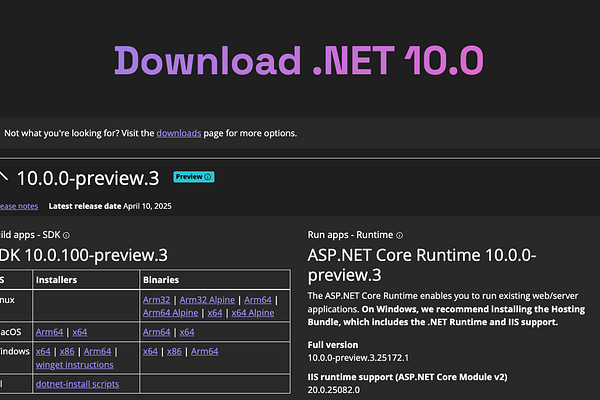The width and height of the screenshot is (600, 400).
Task: Collapse the 10.0.0-preview.3 section chevron
Action: (3, 176)
